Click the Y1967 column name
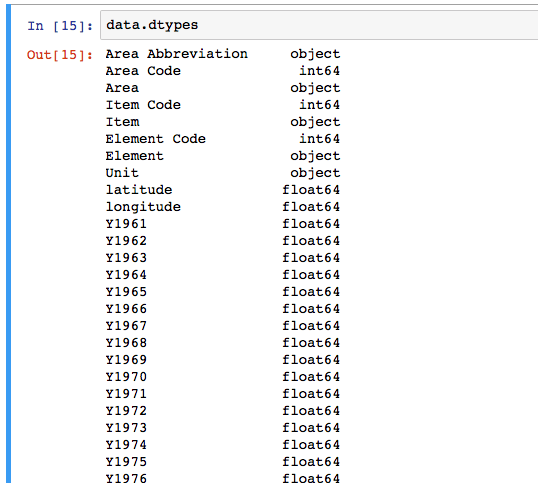538x483 pixels. pos(126,326)
